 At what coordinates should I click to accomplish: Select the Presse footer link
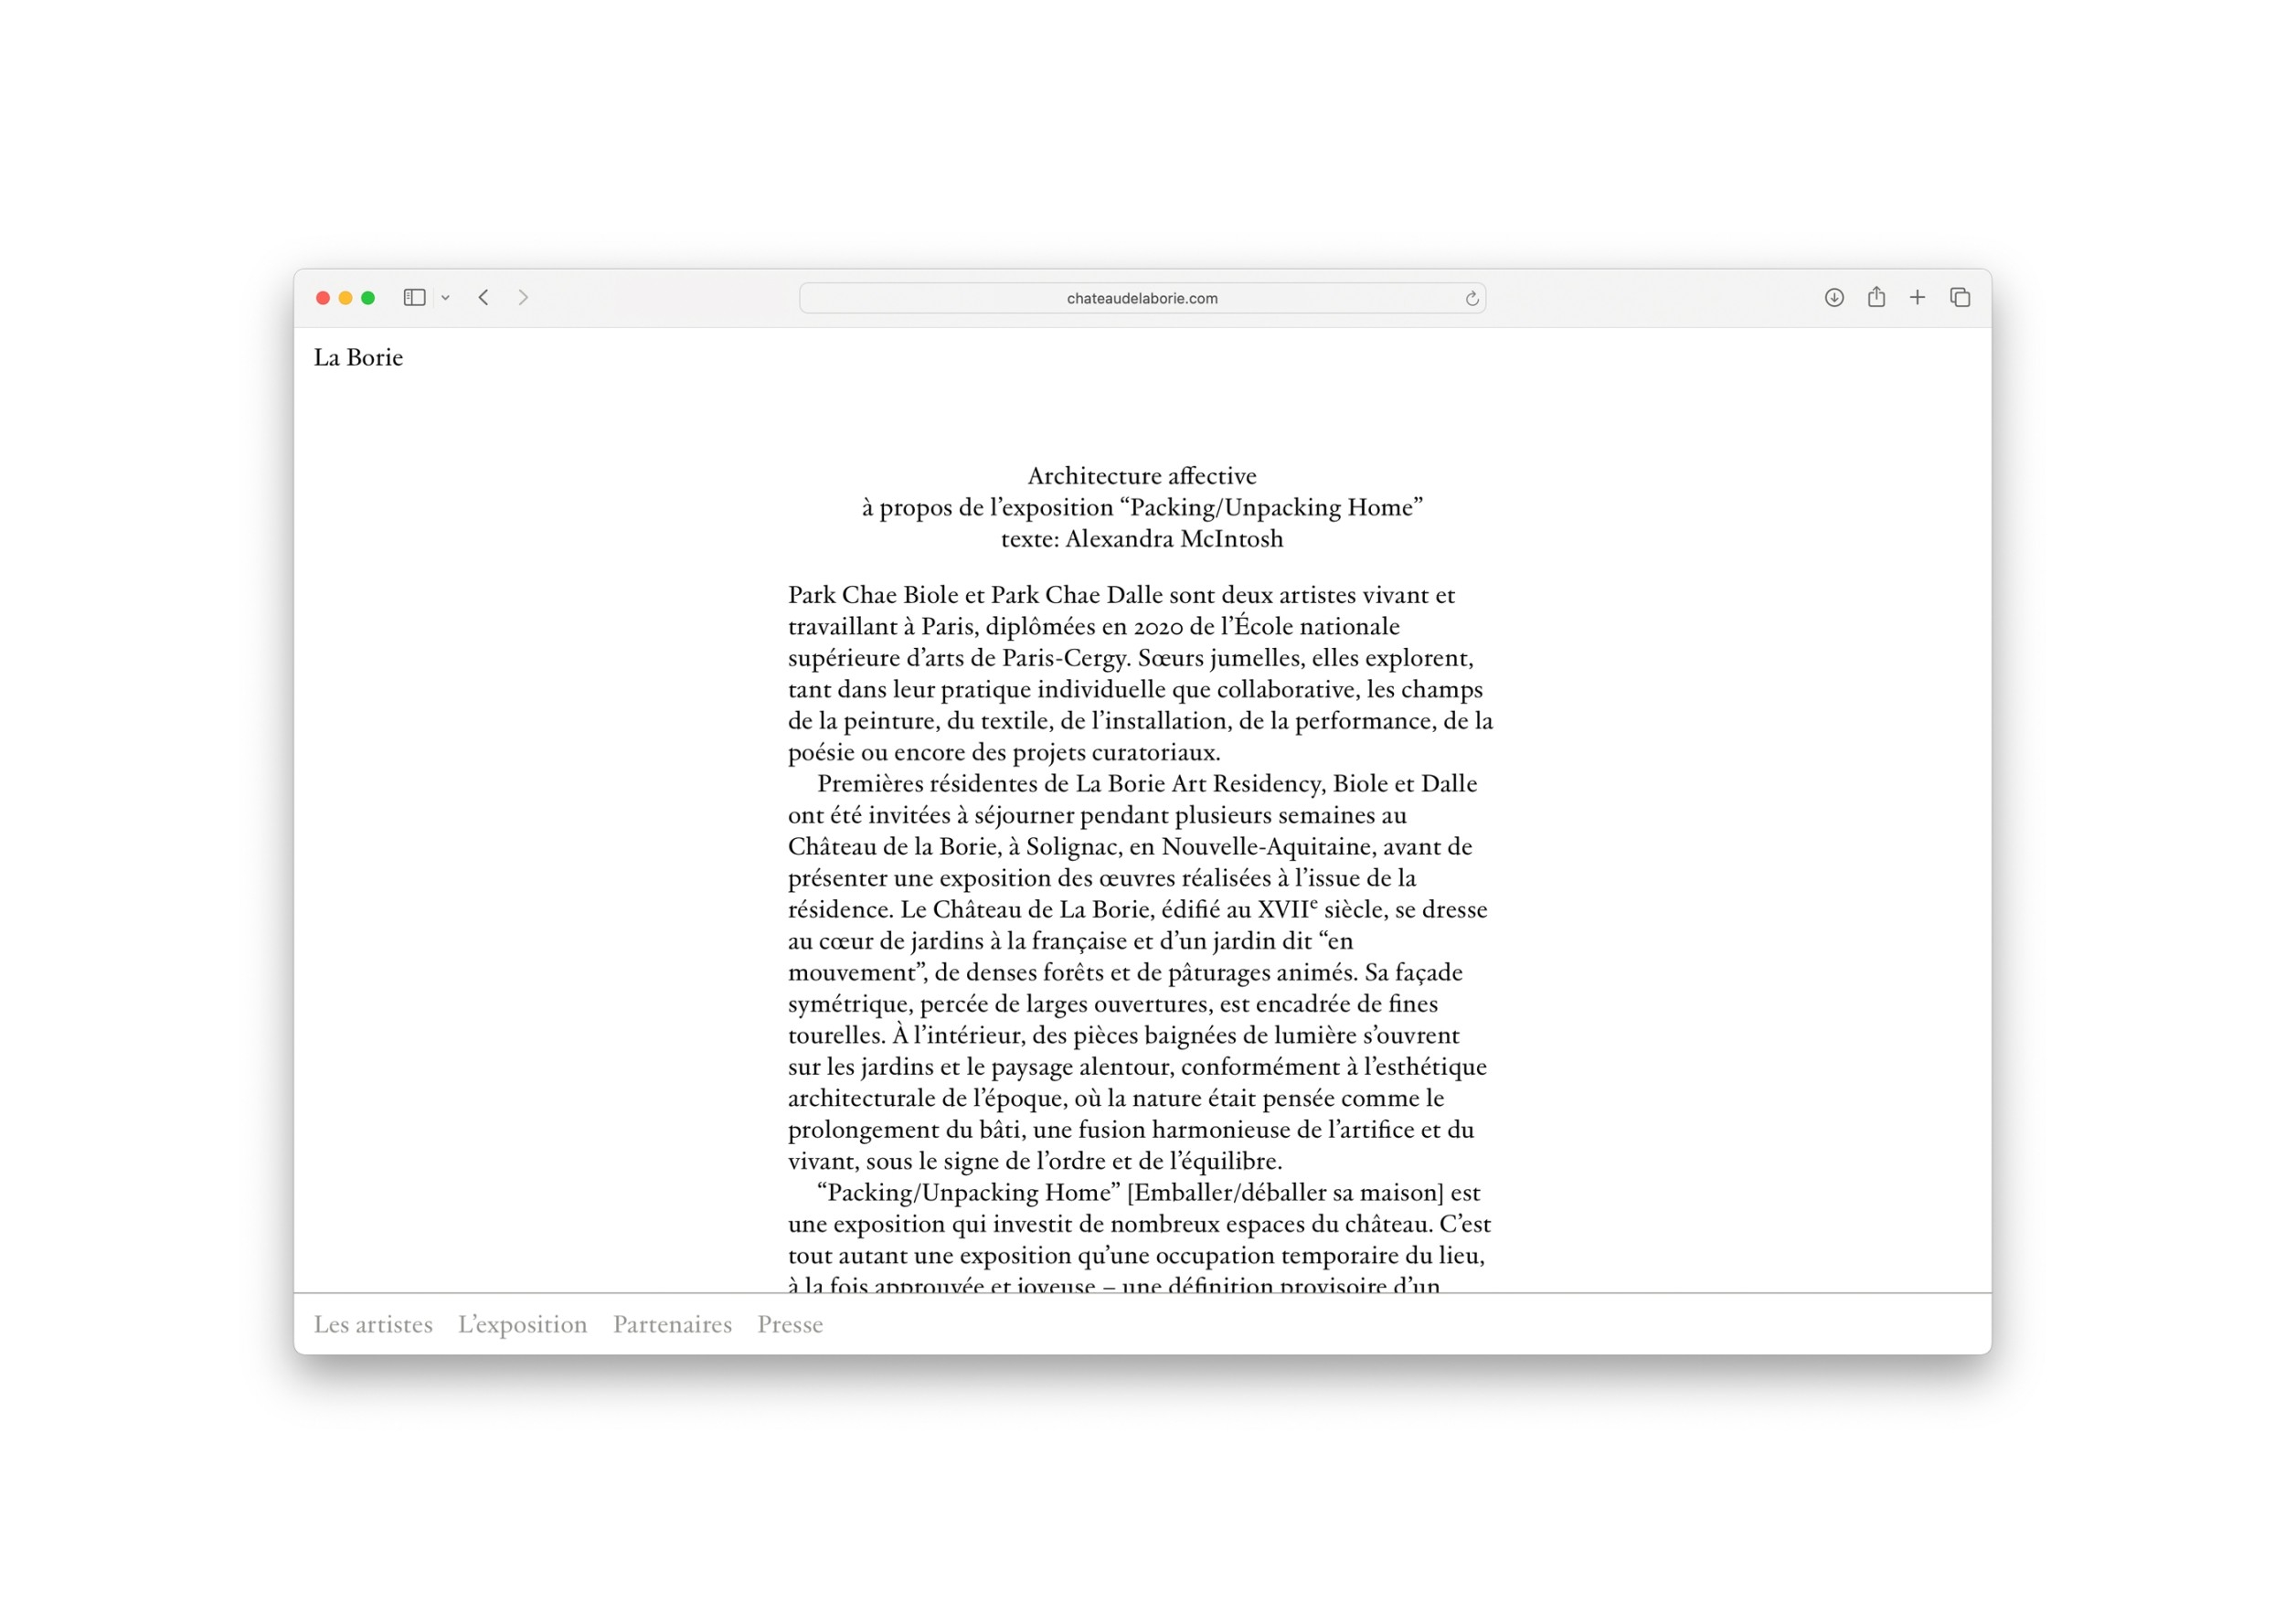[x=790, y=1325]
